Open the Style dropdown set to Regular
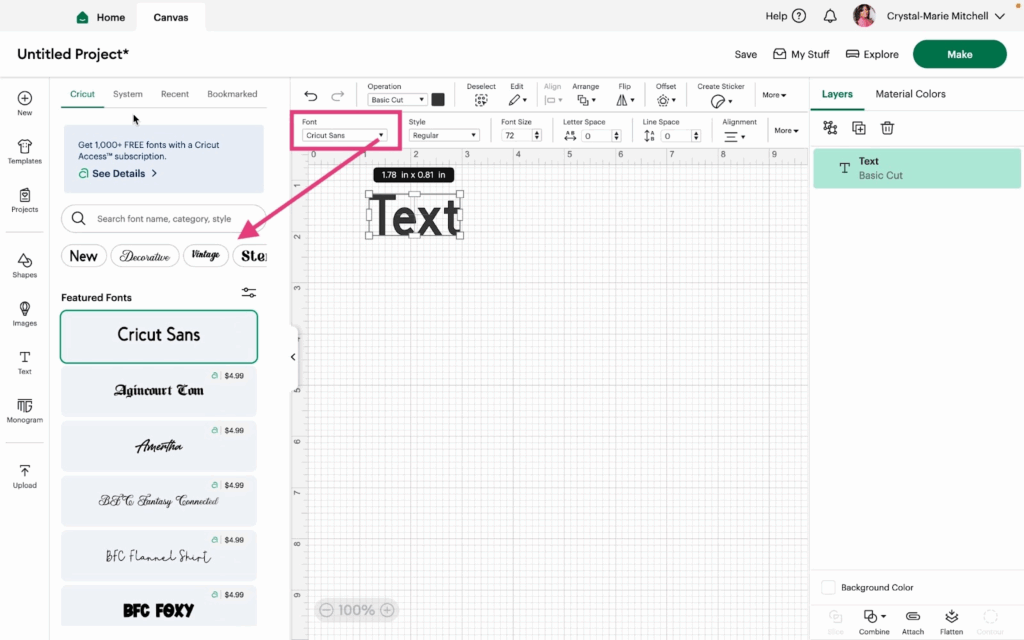Screen dimensions: 1024x640 click(x=444, y=135)
